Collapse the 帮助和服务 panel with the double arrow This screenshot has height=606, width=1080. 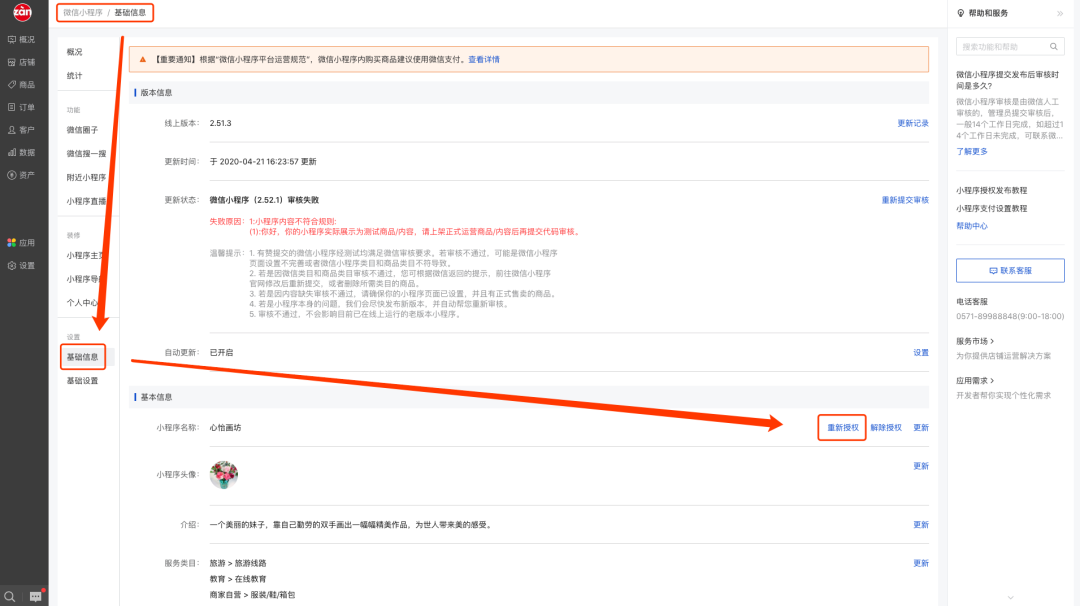pyautogui.click(x=1059, y=13)
